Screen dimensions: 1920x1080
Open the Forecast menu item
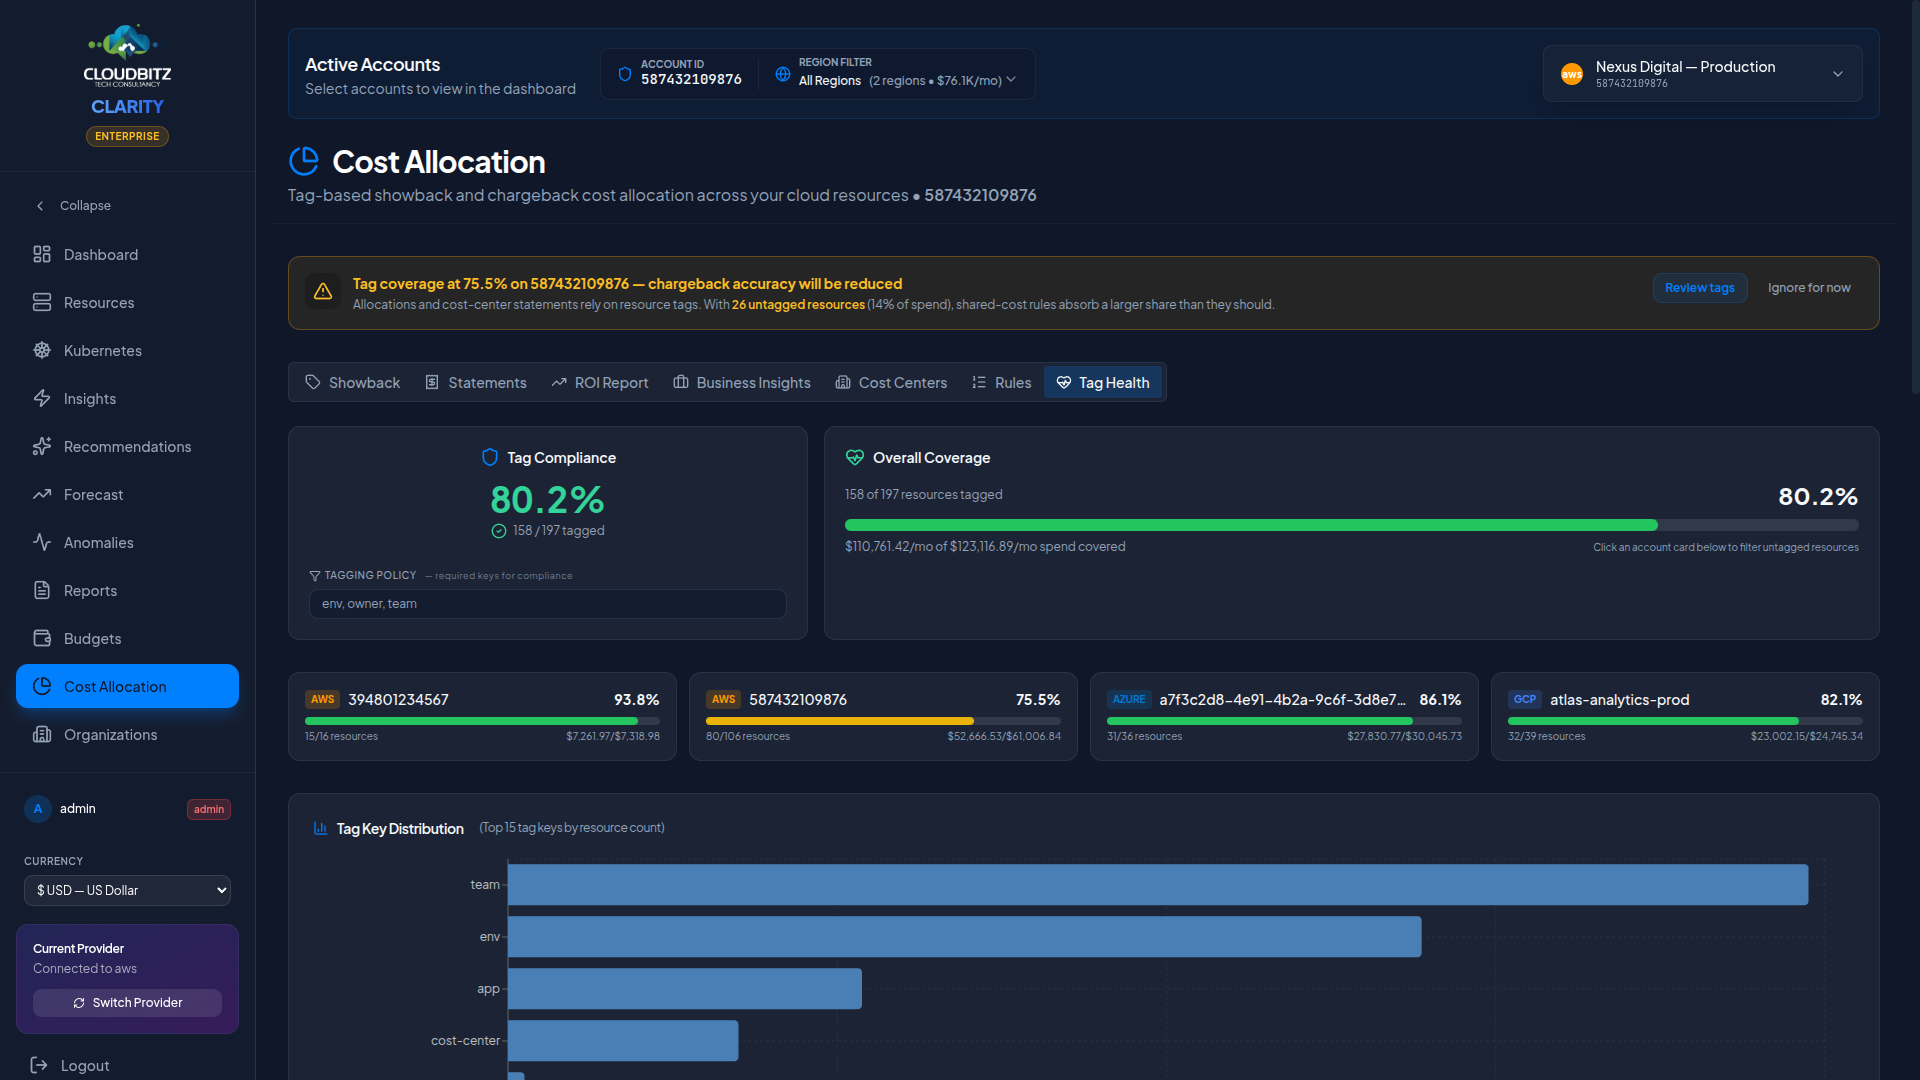pos(127,494)
